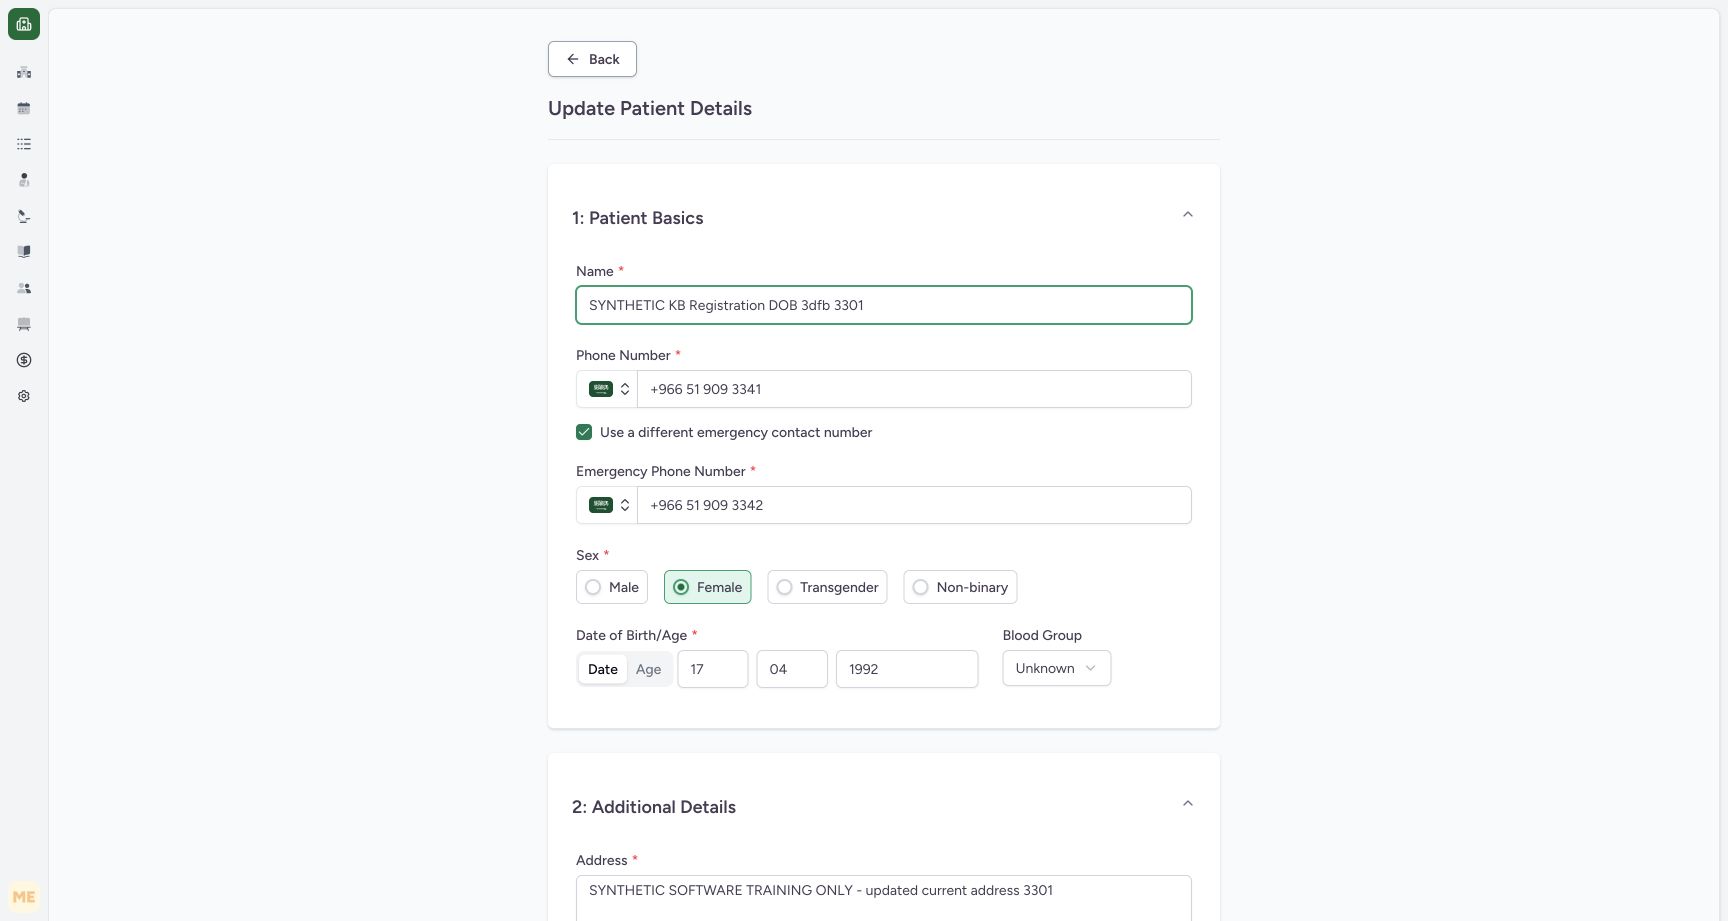Open the Blood Group Unknown dropdown
1728x921 pixels.
(x=1057, y=668)
